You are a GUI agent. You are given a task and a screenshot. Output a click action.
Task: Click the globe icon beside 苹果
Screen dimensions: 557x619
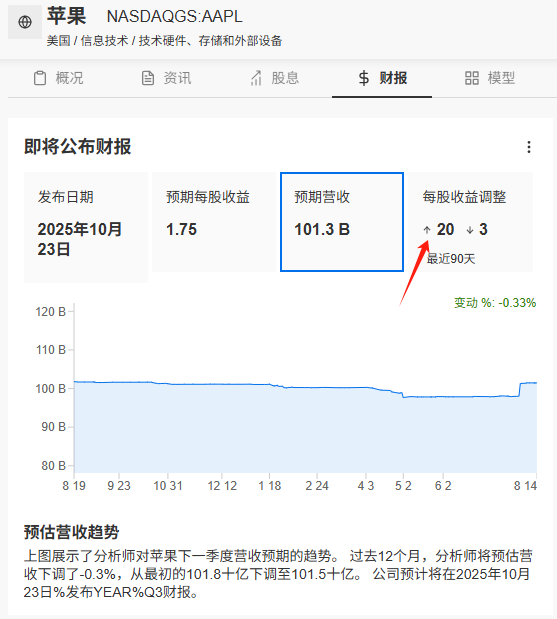tap(25, 22)
